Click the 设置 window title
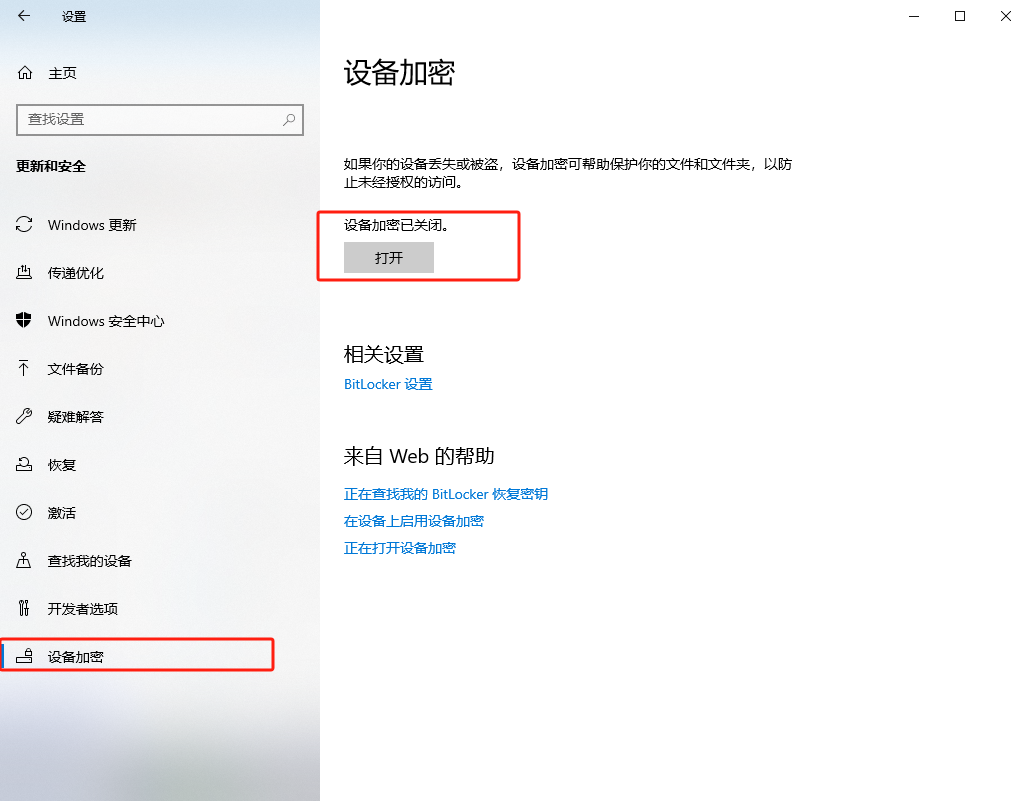 point(74,16)
